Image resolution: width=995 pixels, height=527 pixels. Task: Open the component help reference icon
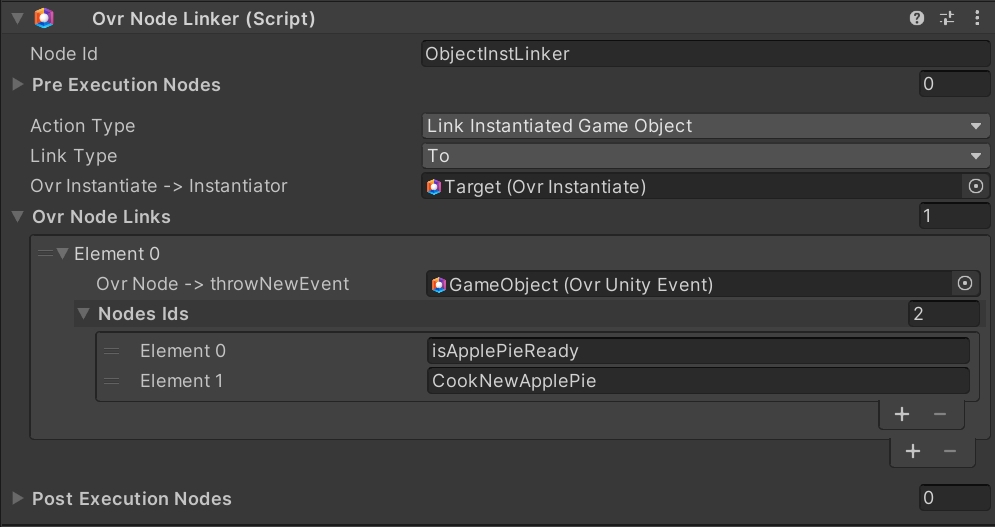[x=917, y=18]
